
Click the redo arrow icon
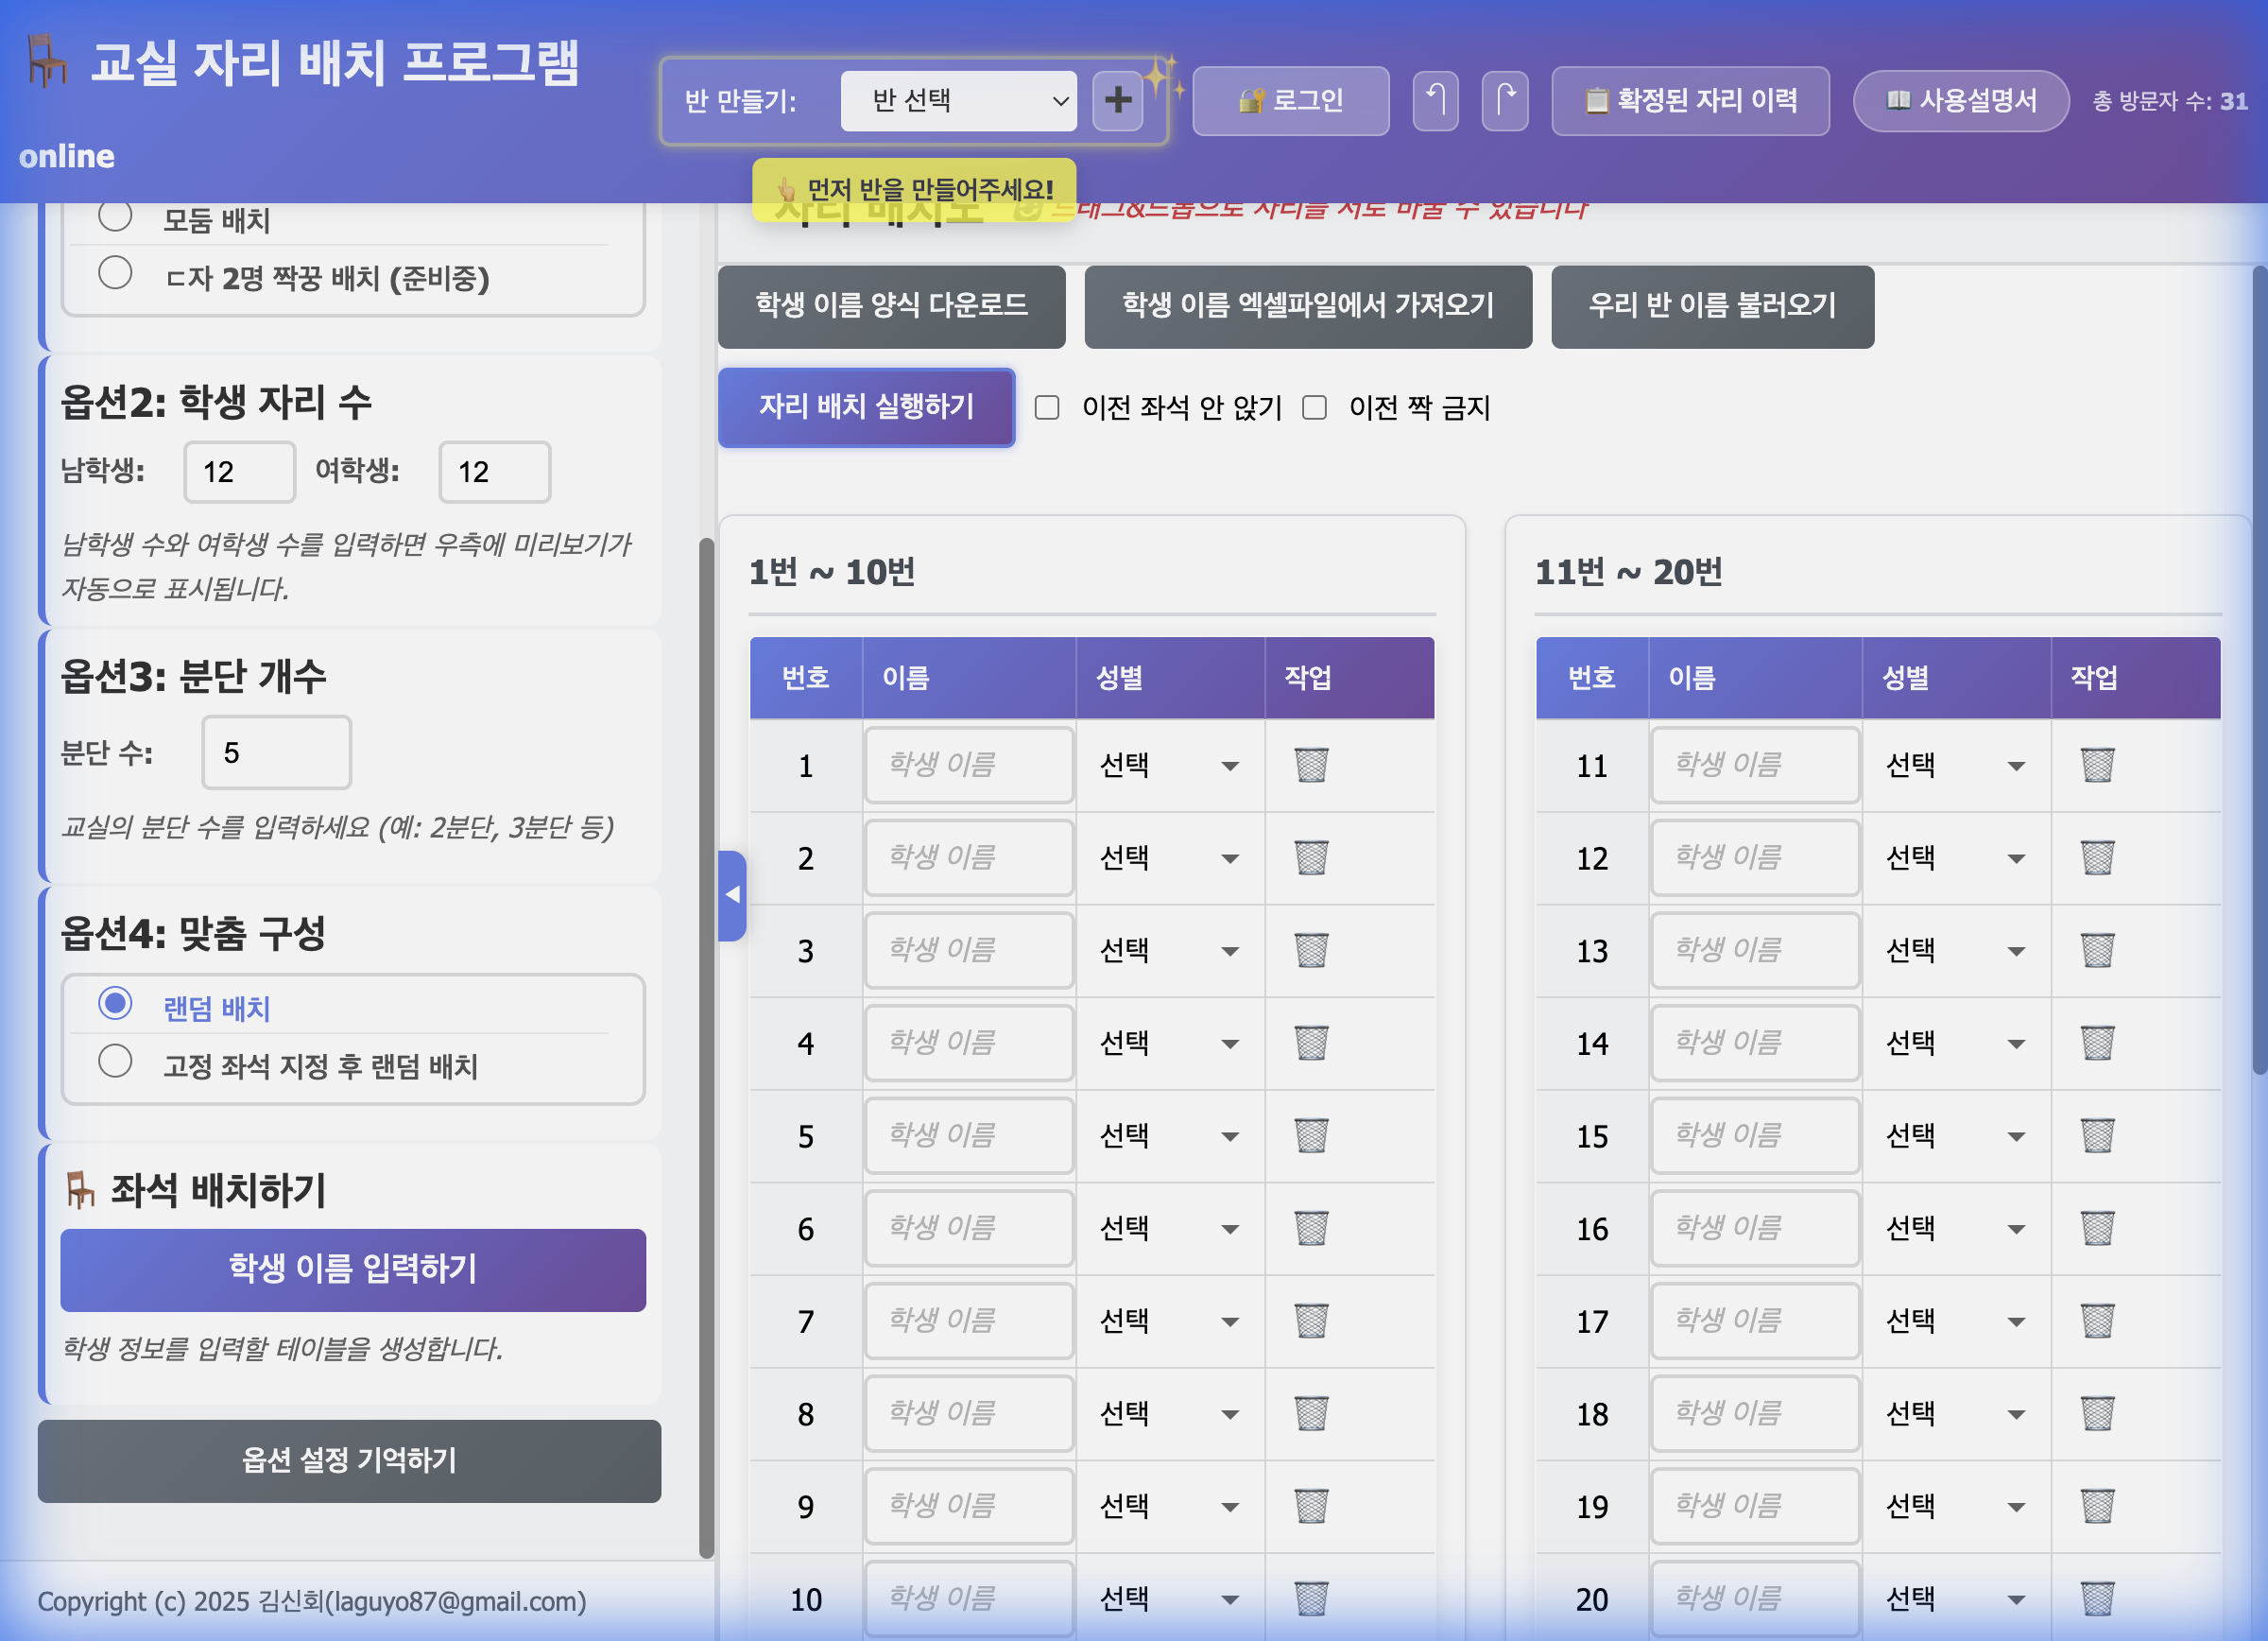1505,100
